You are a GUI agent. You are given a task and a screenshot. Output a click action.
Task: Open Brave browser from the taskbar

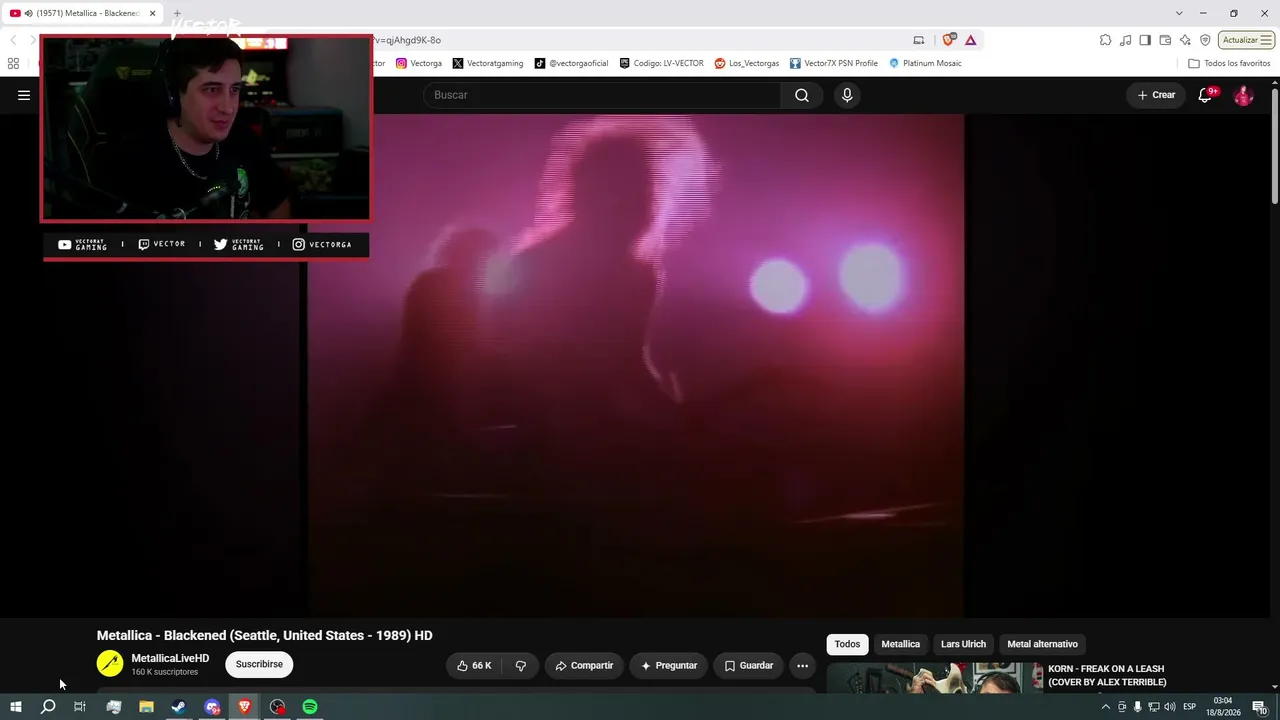(x=244, y=707)
